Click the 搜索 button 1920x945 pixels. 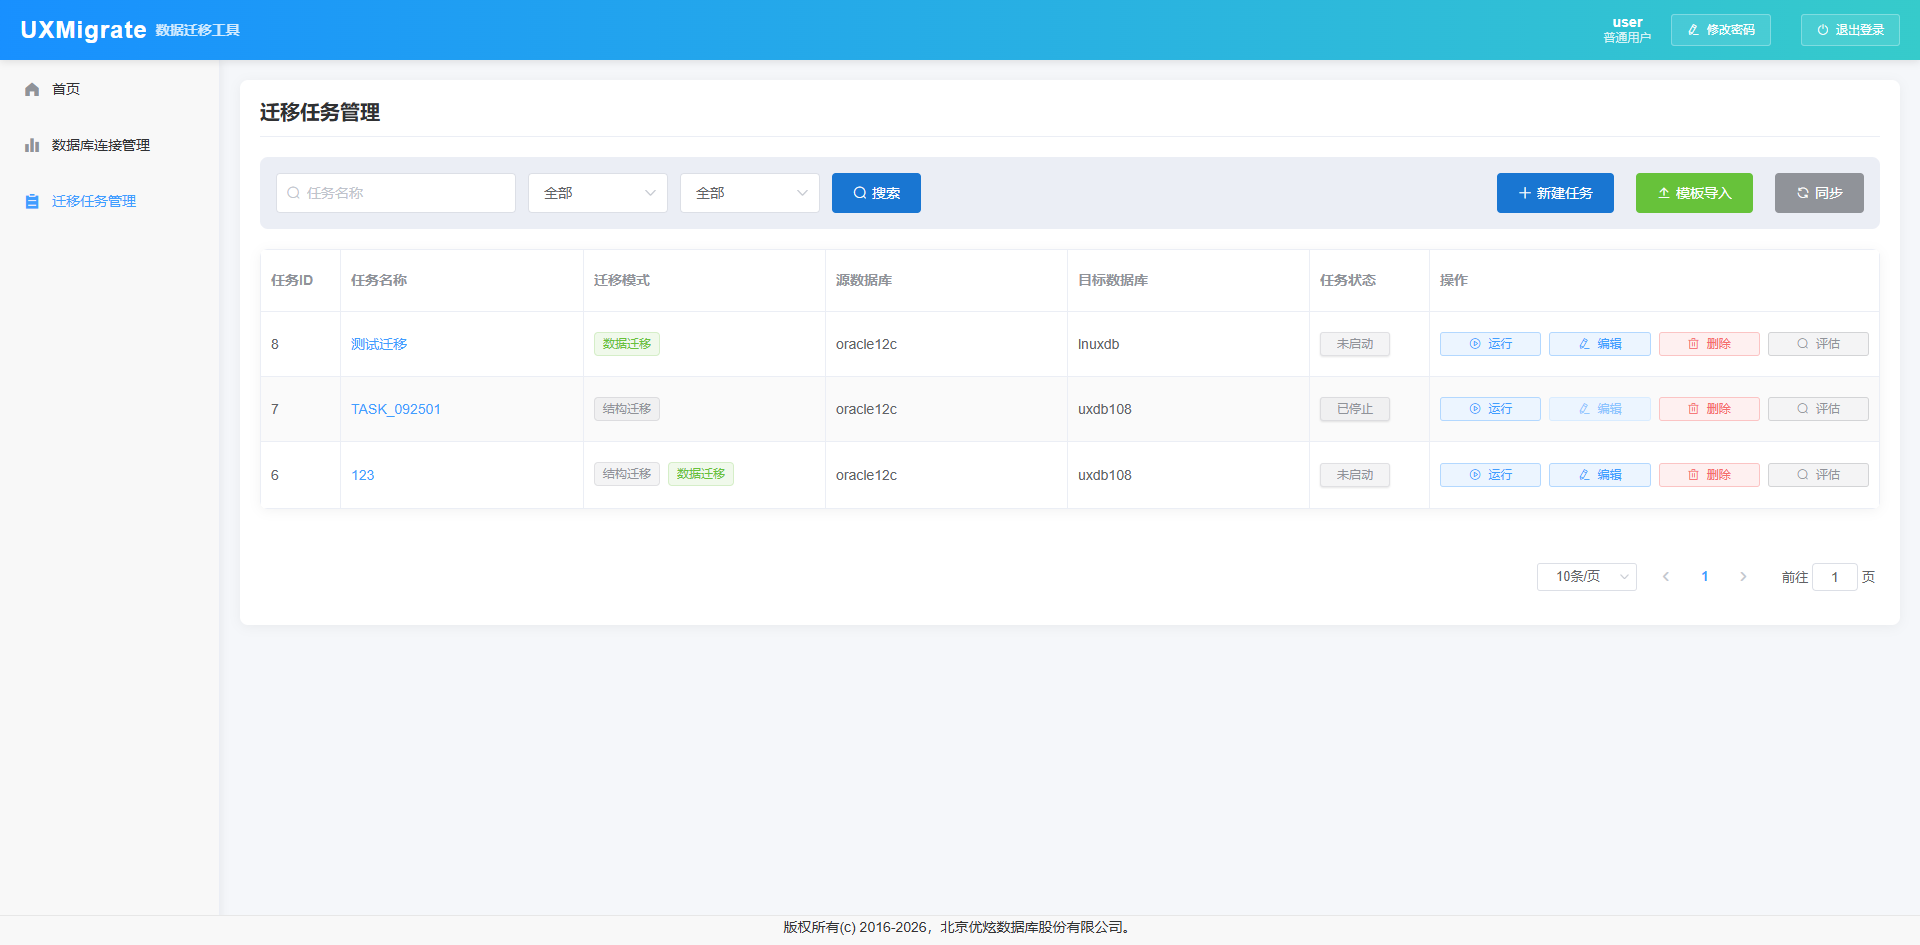point(876,193)
